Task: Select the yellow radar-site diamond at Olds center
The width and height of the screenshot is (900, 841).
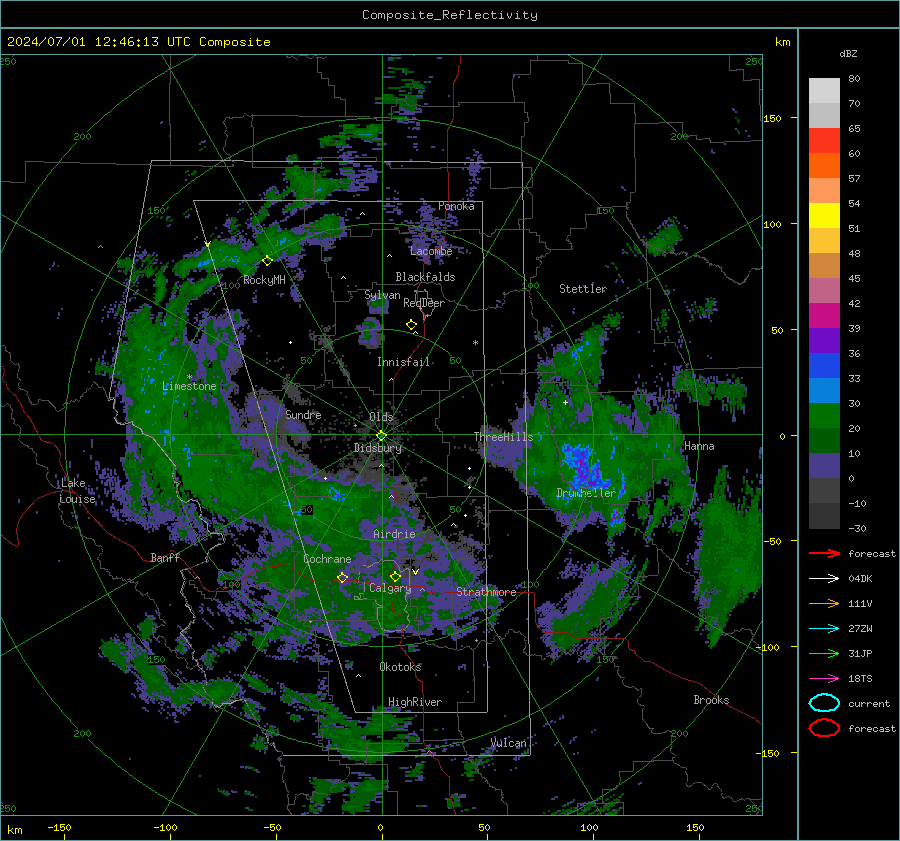Action: (381, 436)
